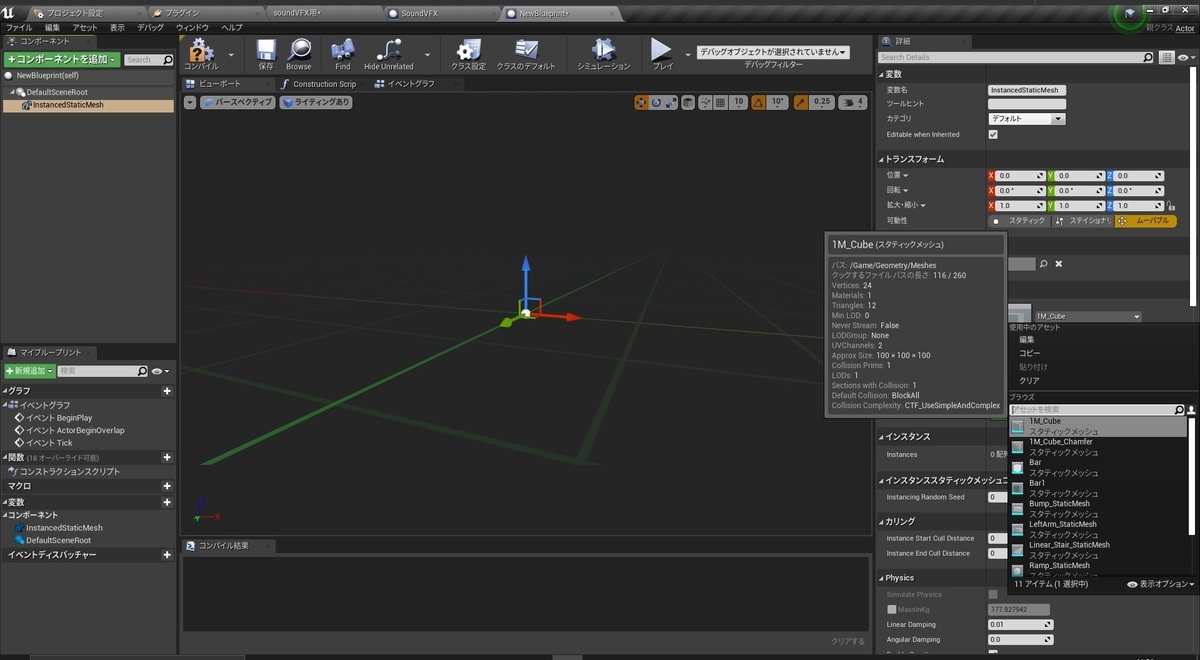Choose コピー in asset menu
This screenshot has width=1200, height=660.
click(1029, 353)
